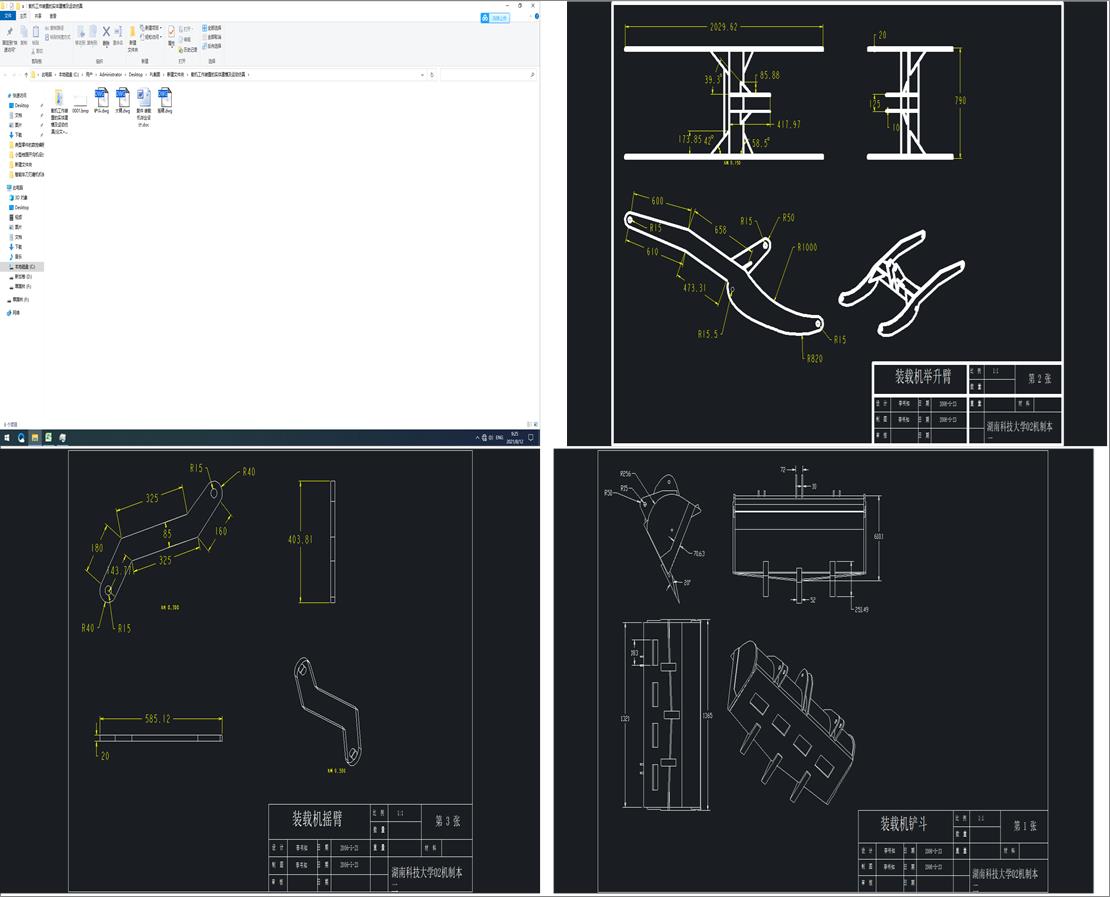The height and width of the screenshot is (897, 1110).
Task: Select the (D:) drive in navigation pane
Action: coord(21,277)
